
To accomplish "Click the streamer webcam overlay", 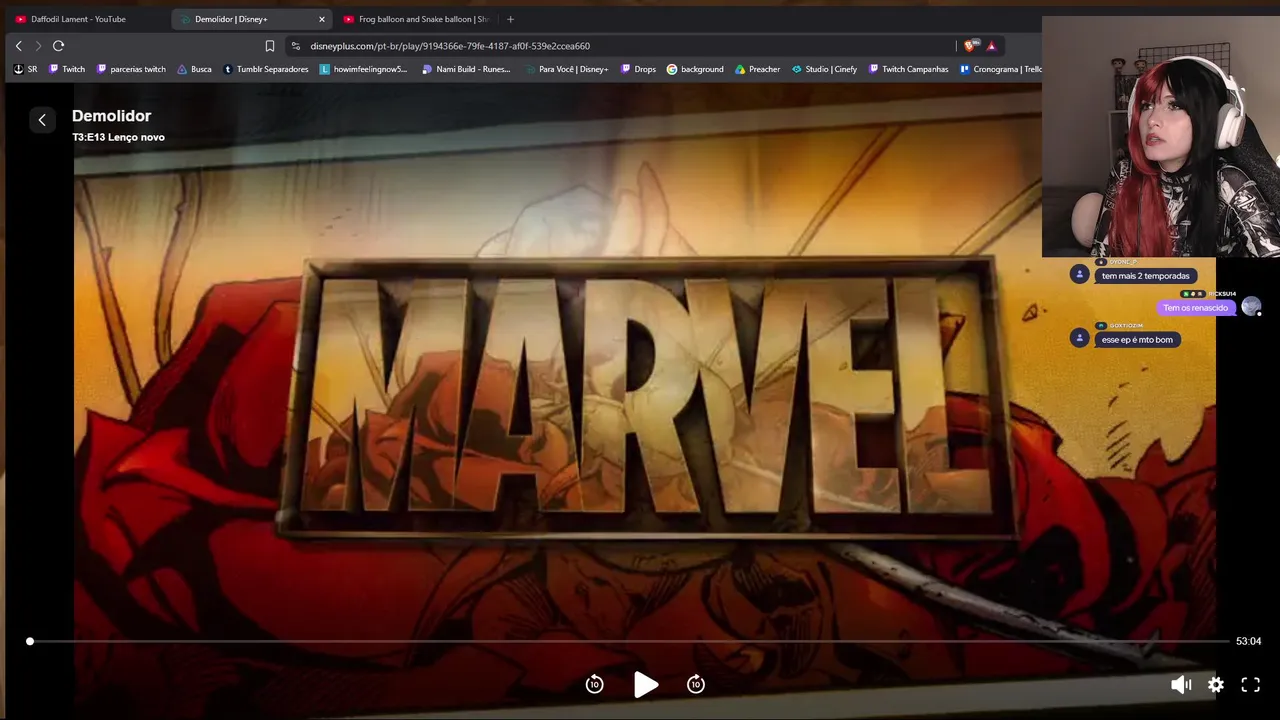I will pyautogui.click(x=1161, y=137).
